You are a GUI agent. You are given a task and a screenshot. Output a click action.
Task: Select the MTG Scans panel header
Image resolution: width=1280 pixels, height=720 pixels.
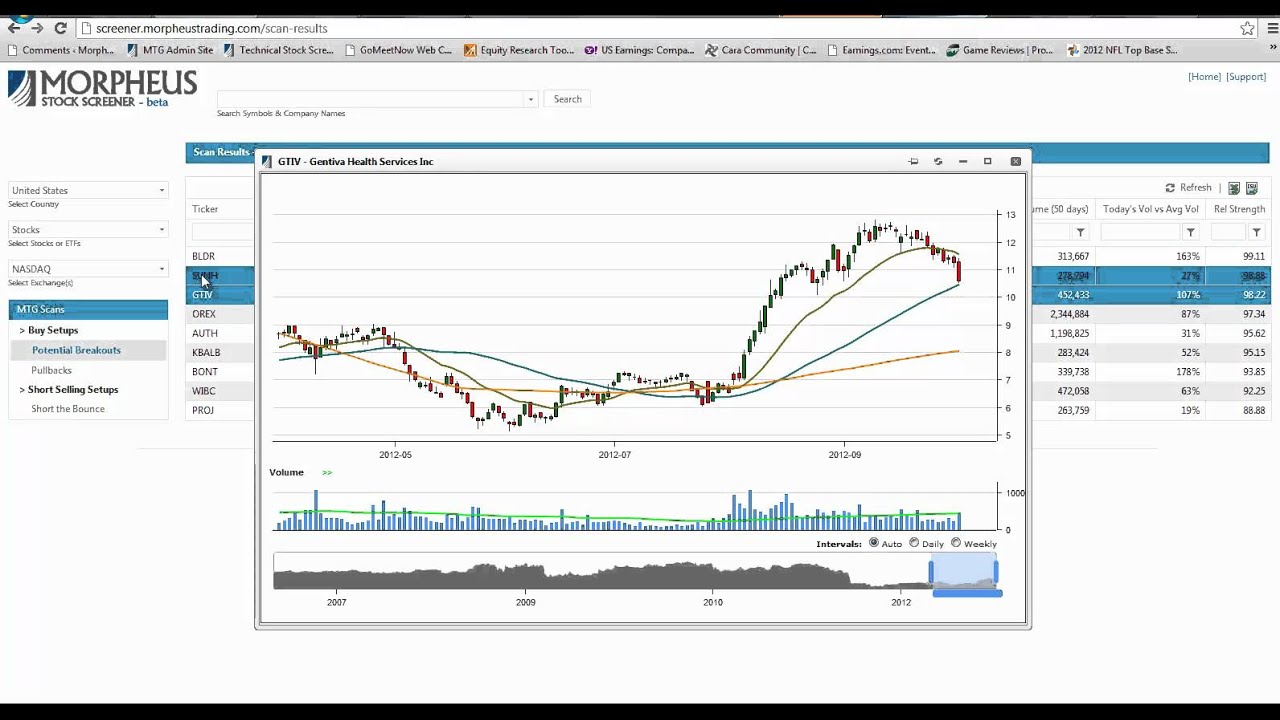(88, 309)
